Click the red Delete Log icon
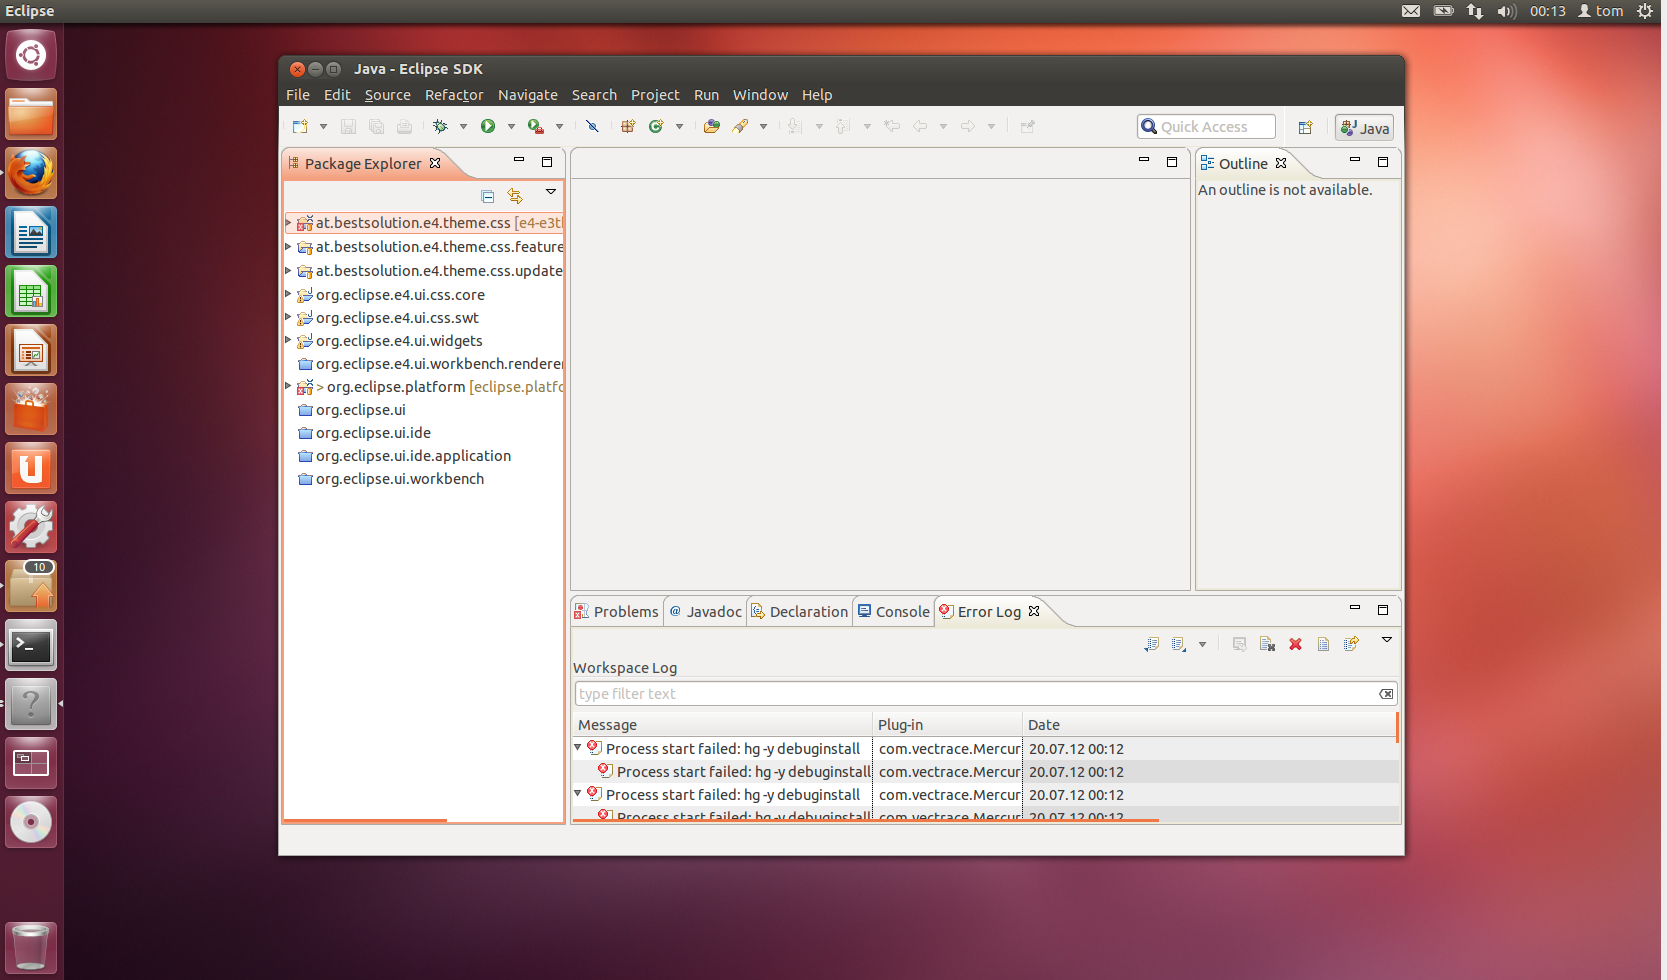The image size is (1667, 980). [x=1295, y=644]
